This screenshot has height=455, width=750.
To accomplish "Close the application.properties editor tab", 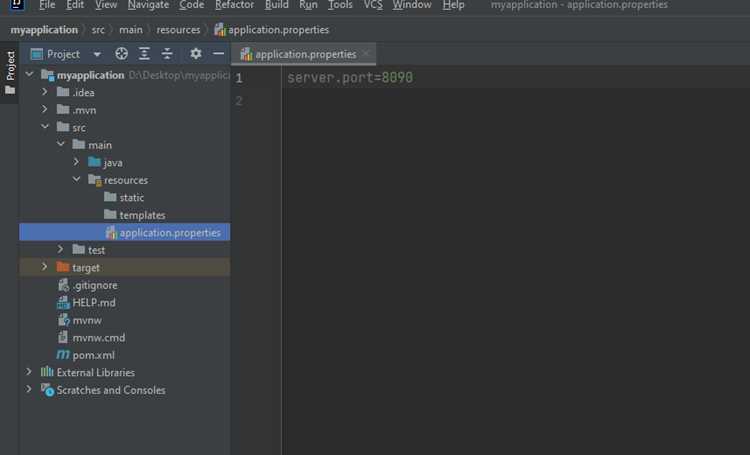I will tap(366, 54).
